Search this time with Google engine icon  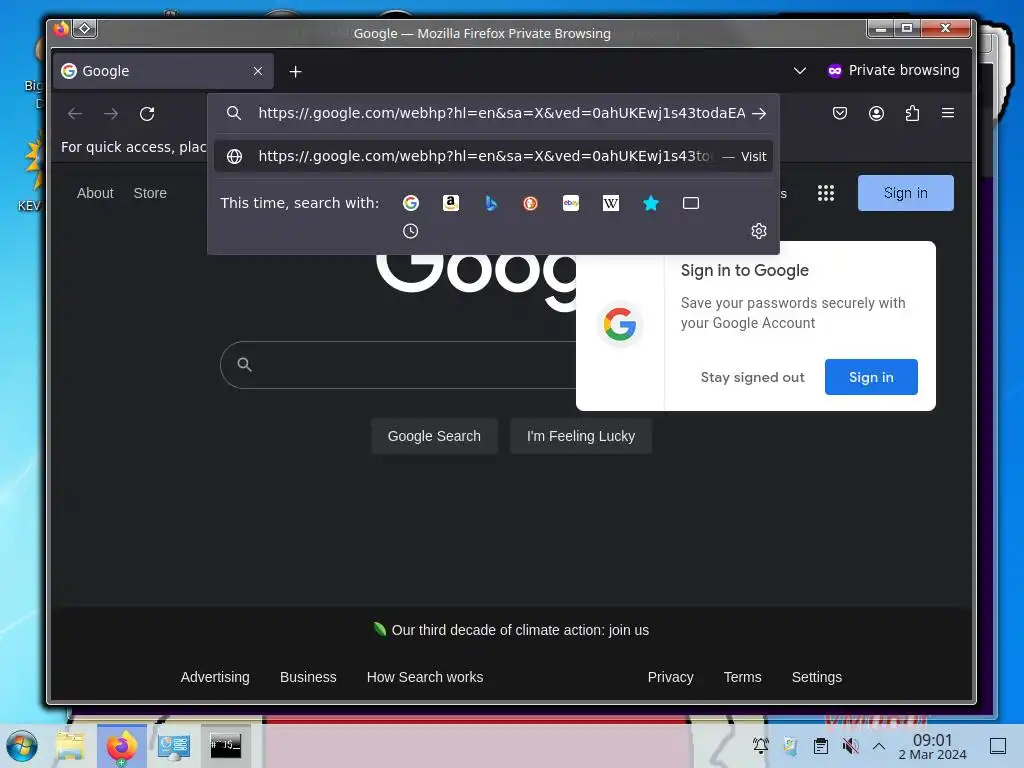411,203
